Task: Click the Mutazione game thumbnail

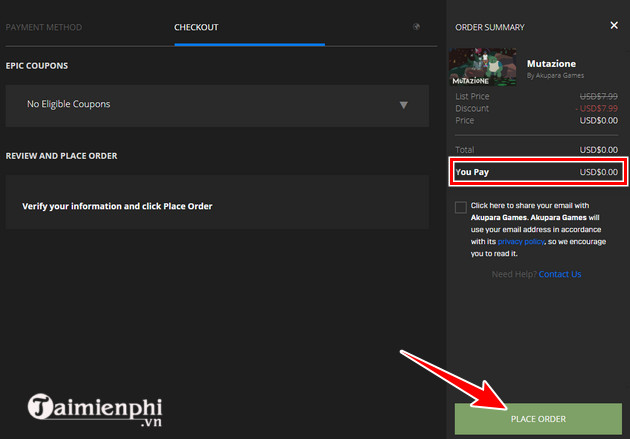Action: 483,67
